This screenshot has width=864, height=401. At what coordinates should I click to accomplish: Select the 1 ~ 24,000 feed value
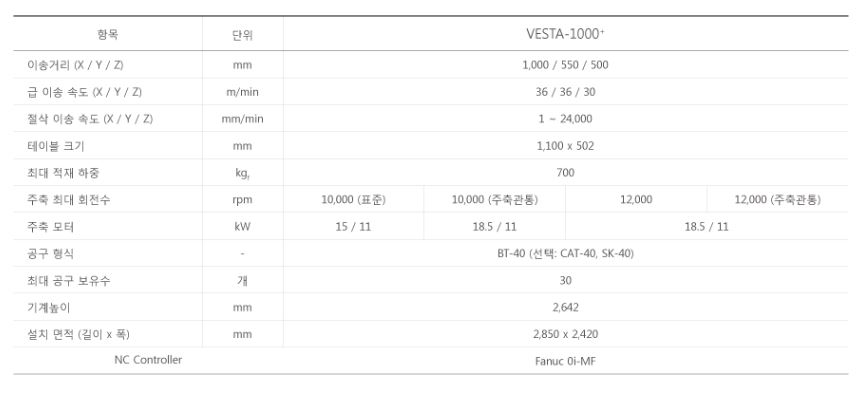[x=565, y=119]
